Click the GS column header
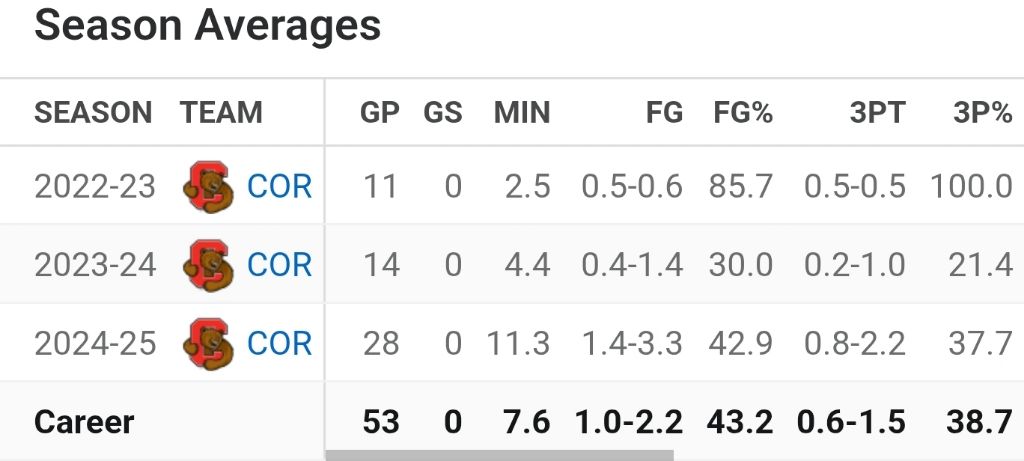Screen dimensions: 1024x461 coord(443,113)
